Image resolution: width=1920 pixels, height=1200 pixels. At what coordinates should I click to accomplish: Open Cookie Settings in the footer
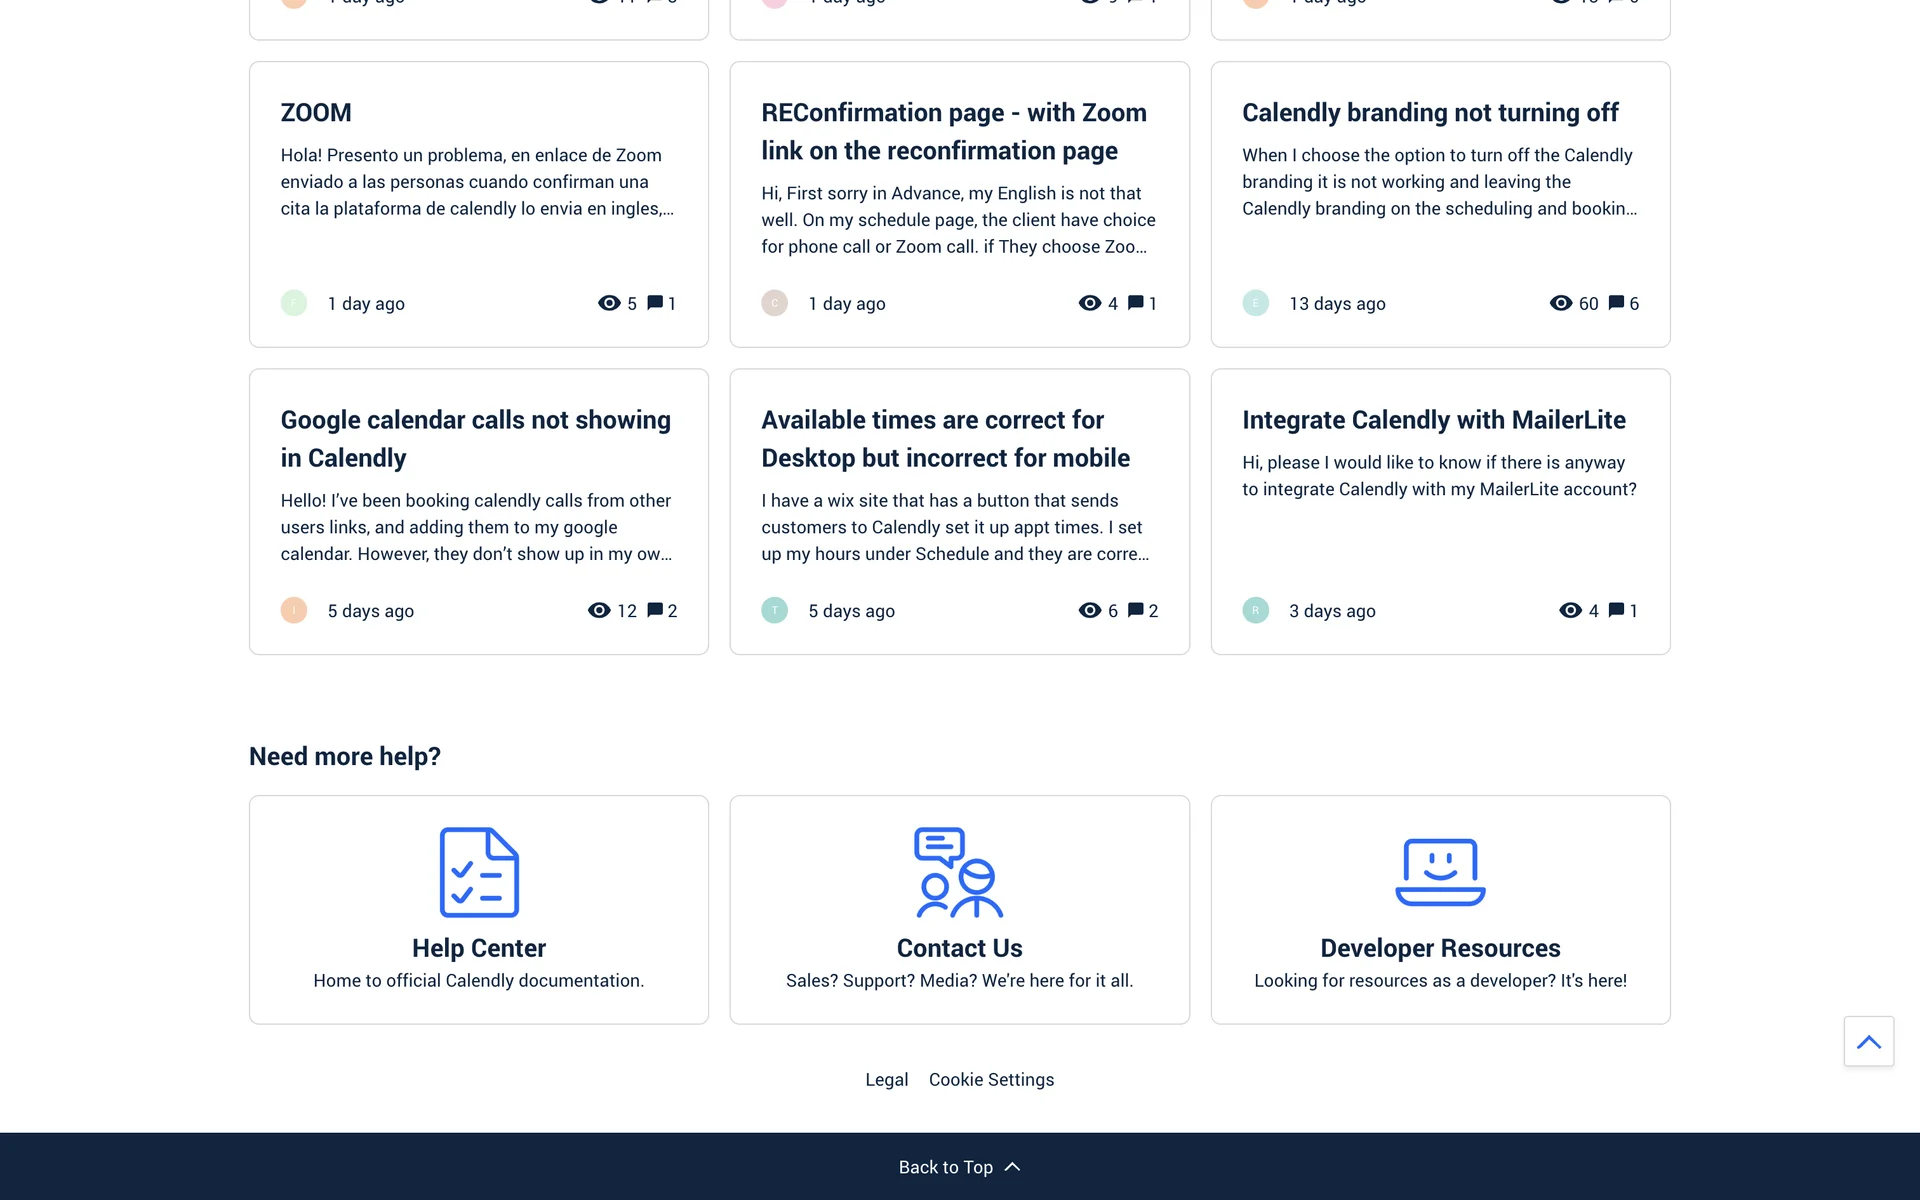tap(991, 1080)
